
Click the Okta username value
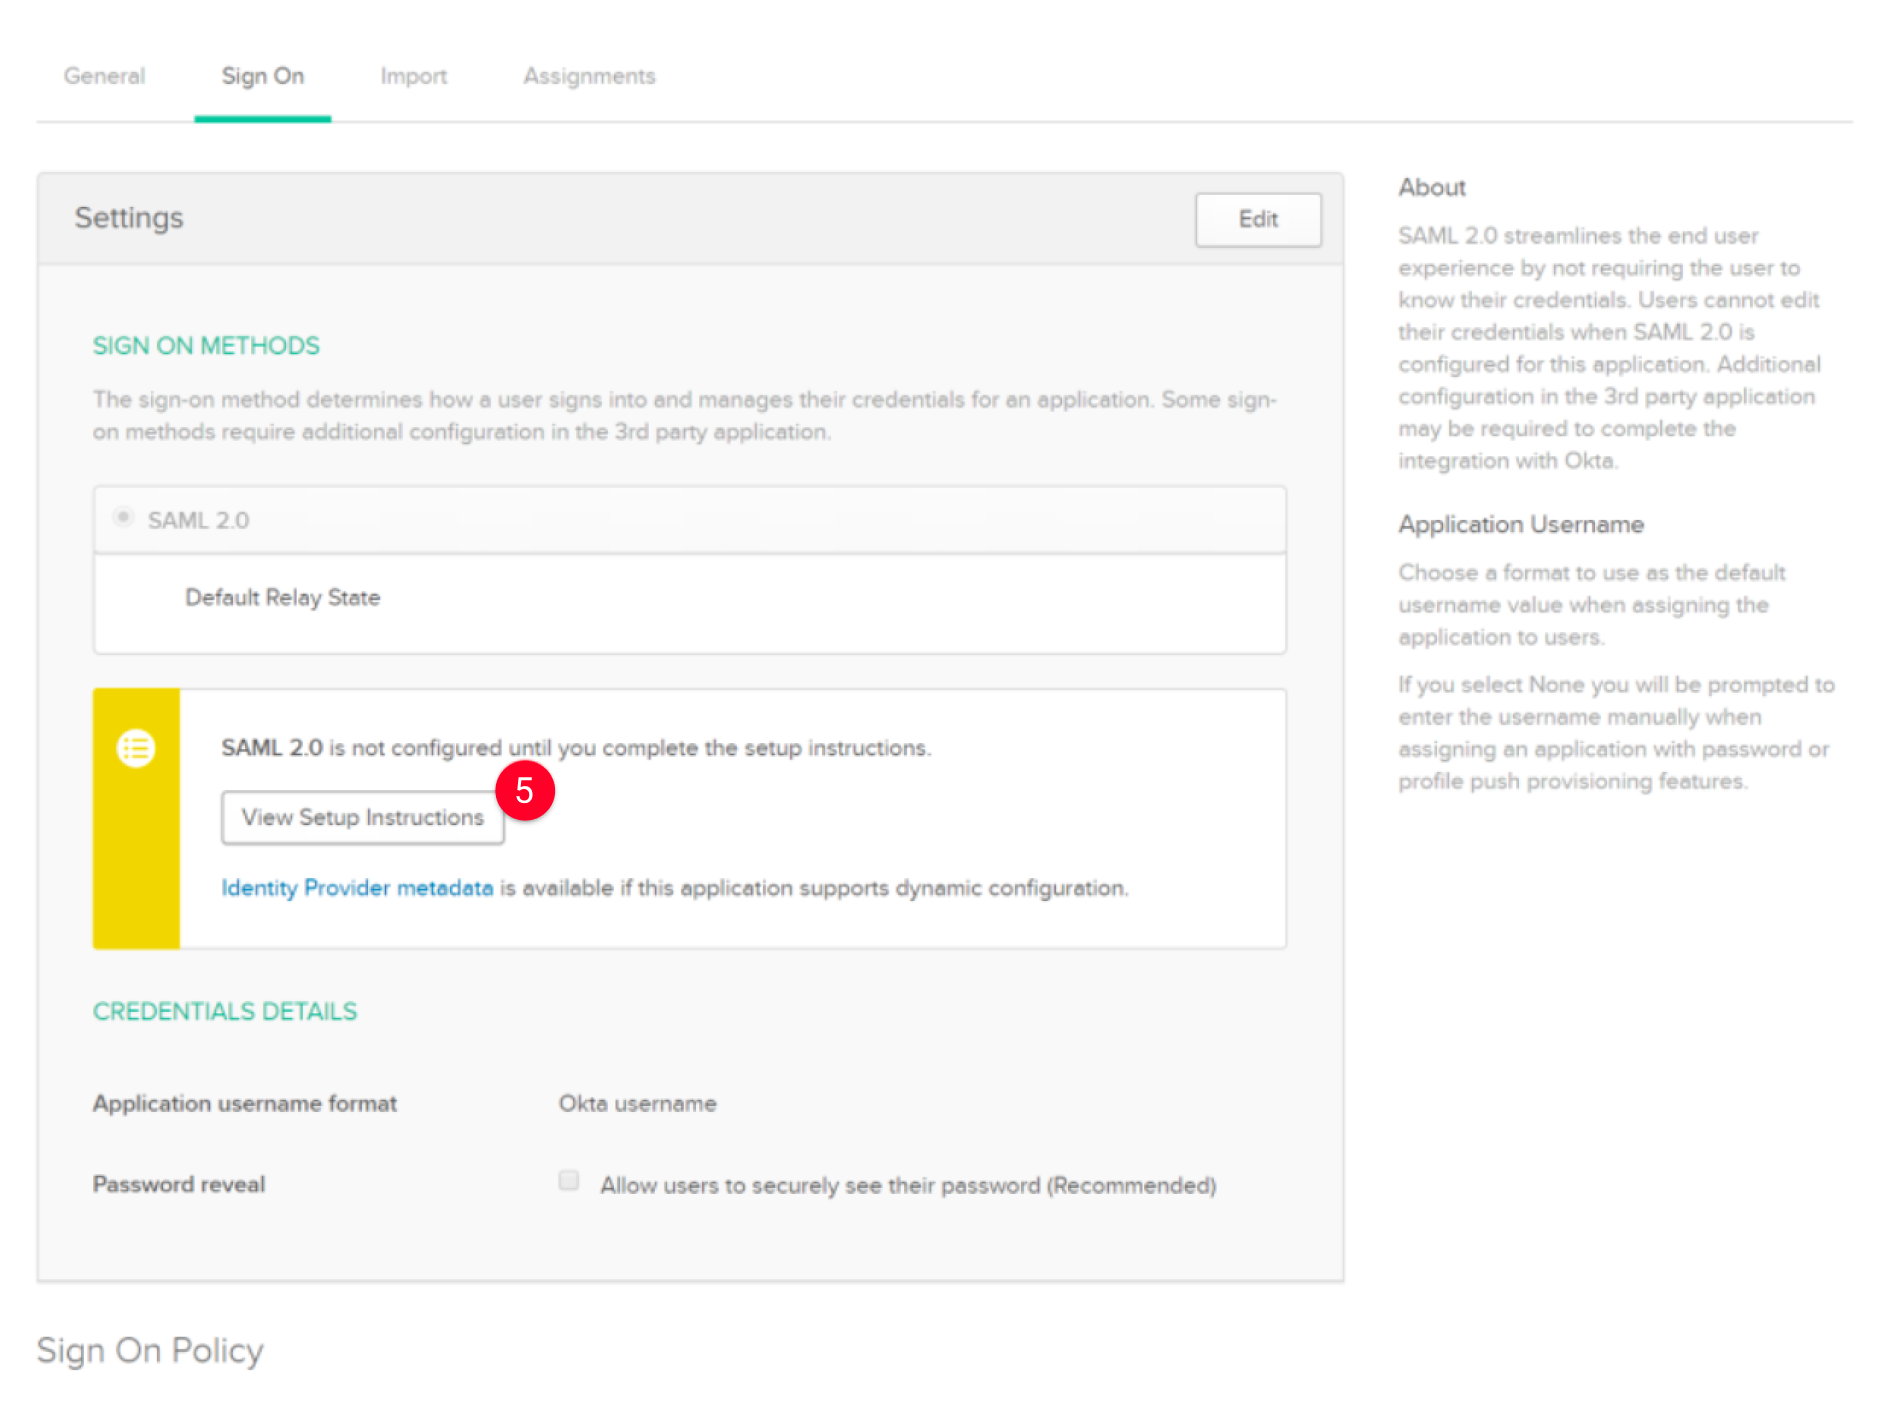coord(636,1103)
